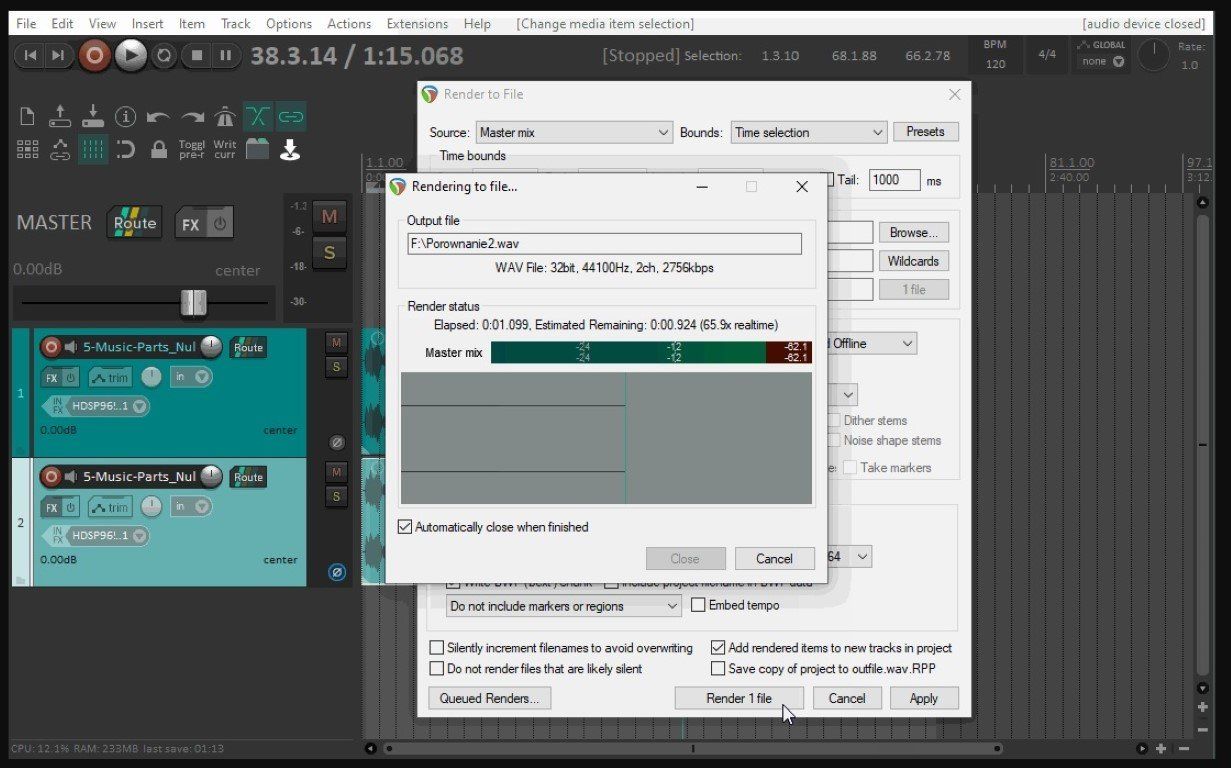Click the 'Writ curr' toolbar button
Screen dimensions: 1231x768
(225, 150)
